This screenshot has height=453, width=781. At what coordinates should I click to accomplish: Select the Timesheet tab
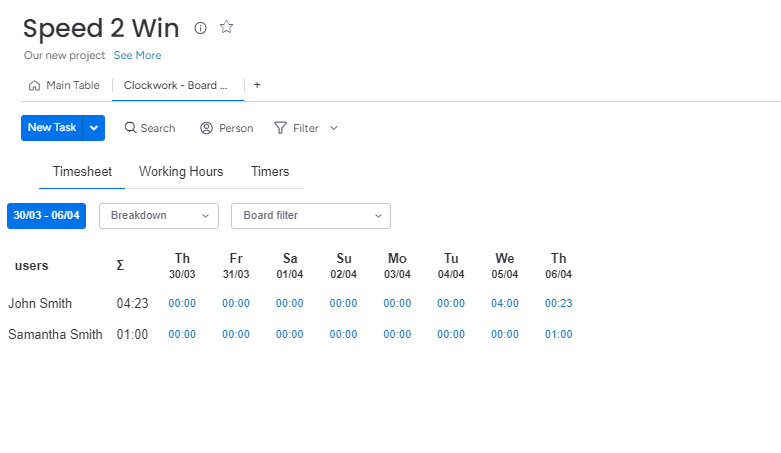(82, 171)
